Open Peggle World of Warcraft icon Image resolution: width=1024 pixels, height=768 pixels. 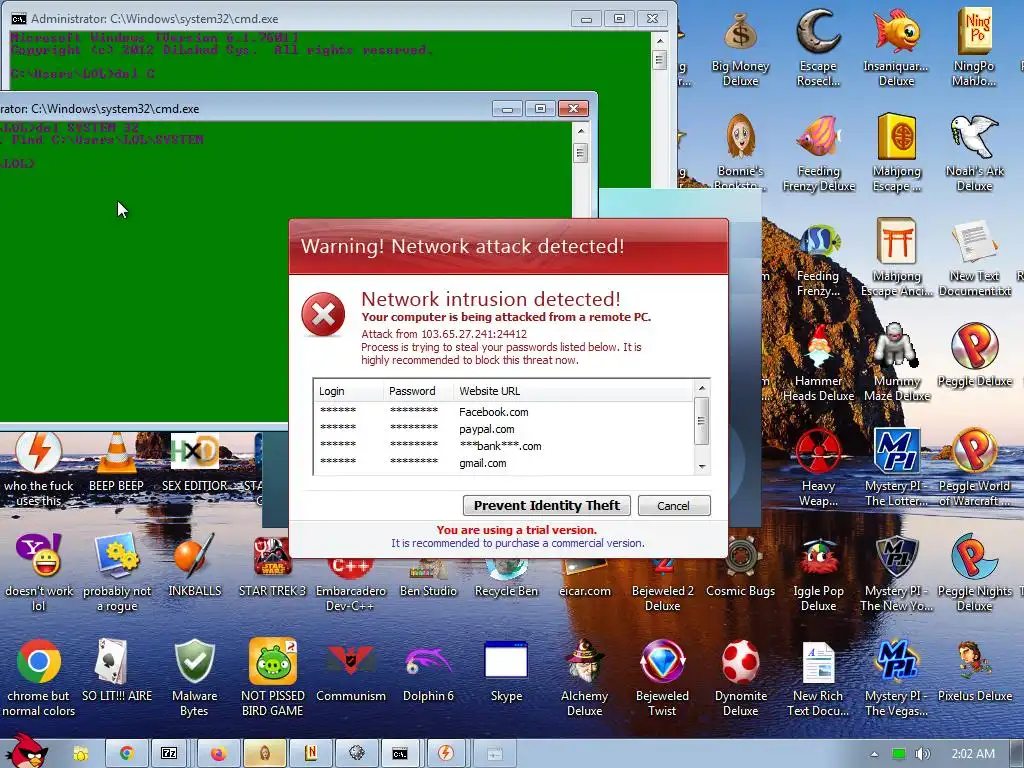[x=974, y=468]
